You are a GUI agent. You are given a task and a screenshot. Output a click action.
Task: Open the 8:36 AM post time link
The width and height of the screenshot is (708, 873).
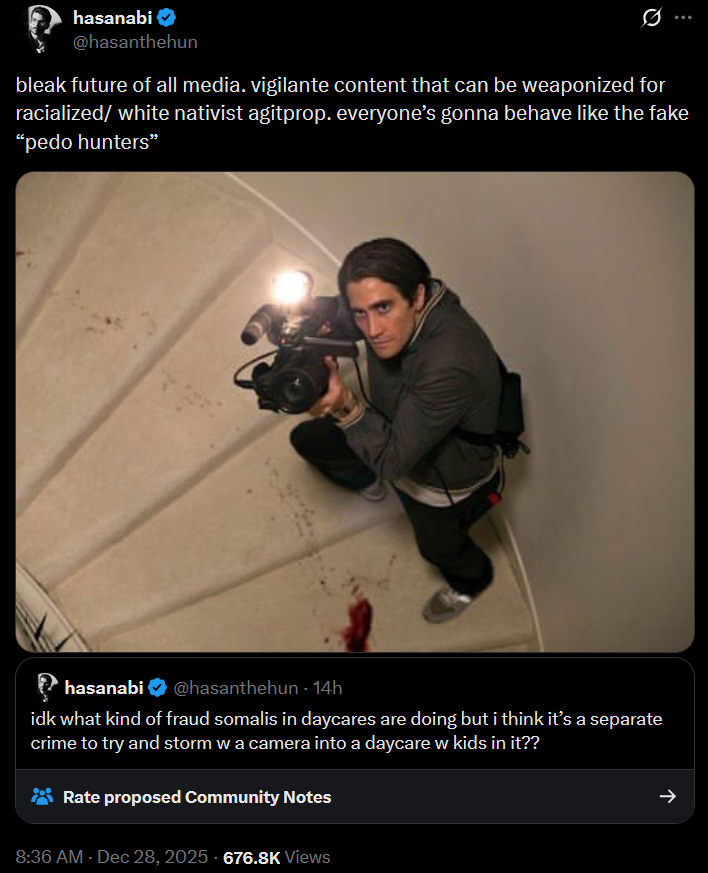click(x=49, y=857)
